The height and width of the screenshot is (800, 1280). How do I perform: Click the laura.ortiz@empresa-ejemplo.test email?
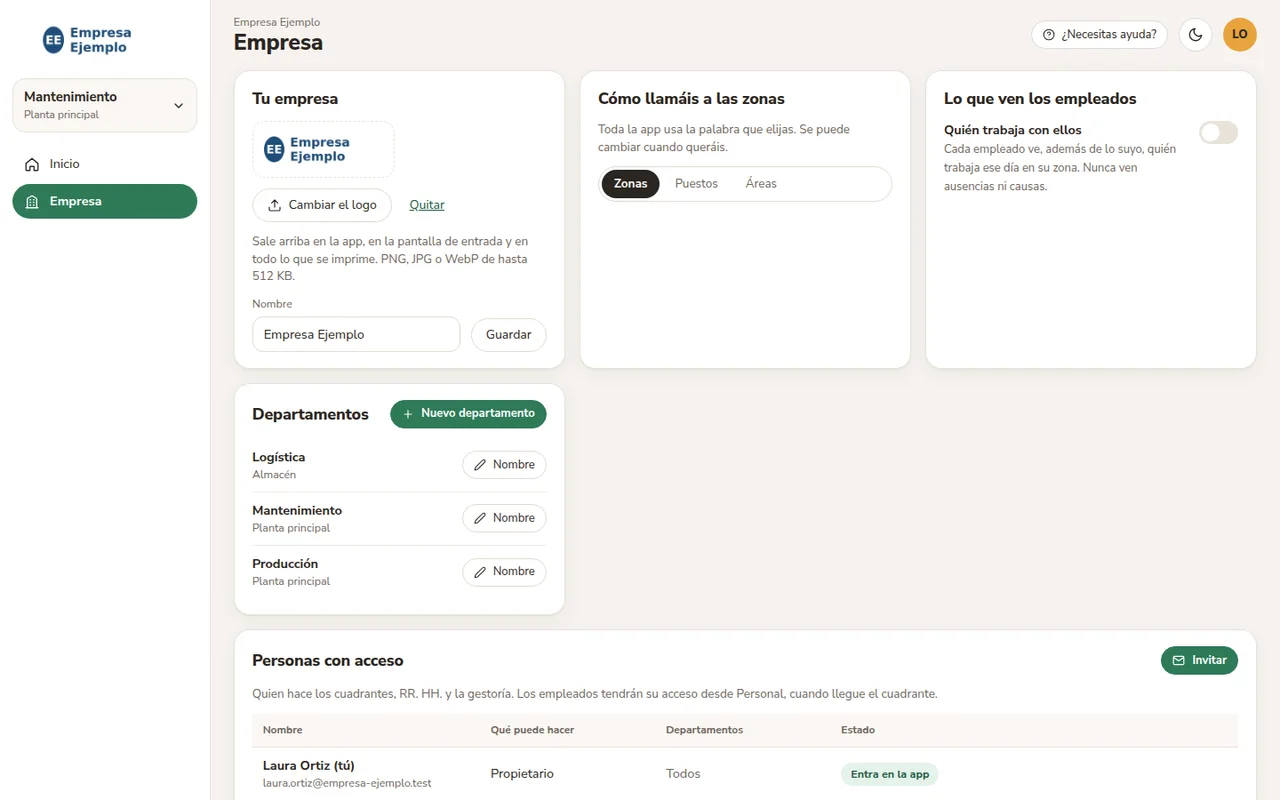(347, 783)
